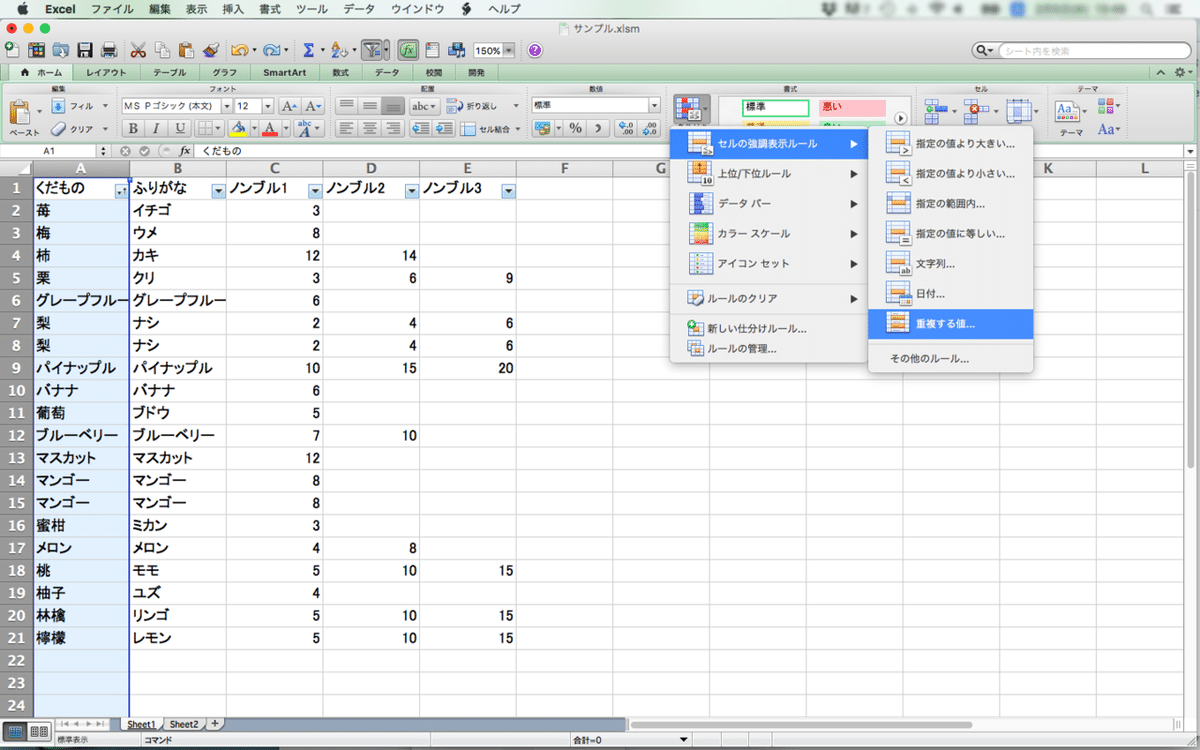Click the Copy icon in toolbar
Screen dimensions: 1200x750
click(x=162, y=50)
